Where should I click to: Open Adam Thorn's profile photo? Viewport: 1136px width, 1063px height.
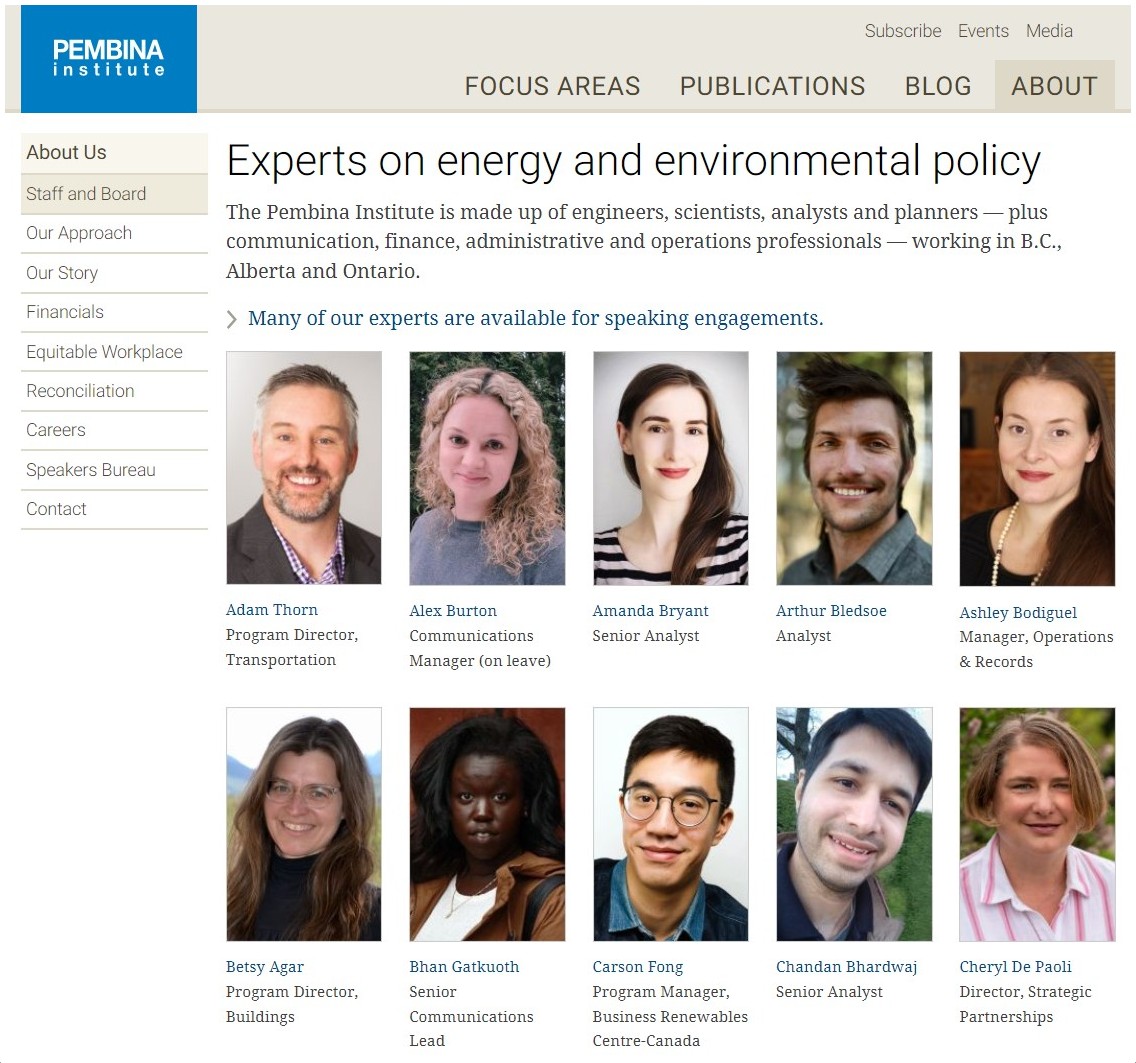(303, 467)
